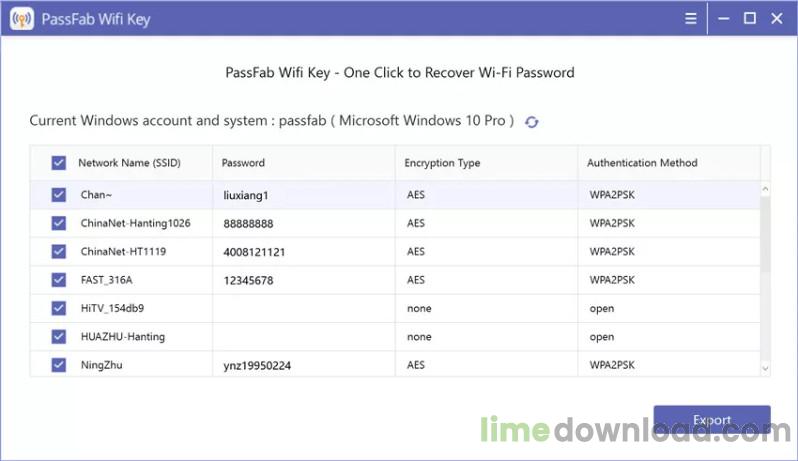Close the PassFab Wifi Key window
The width and height of the screenshot is (798, 461).
coord(777,19)
